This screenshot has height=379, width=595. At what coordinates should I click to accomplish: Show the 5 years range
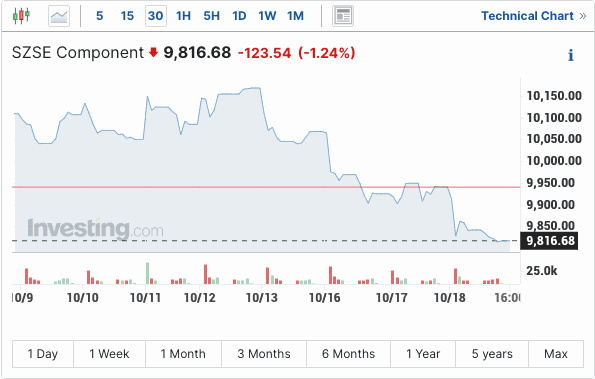[x=492, y=354]
